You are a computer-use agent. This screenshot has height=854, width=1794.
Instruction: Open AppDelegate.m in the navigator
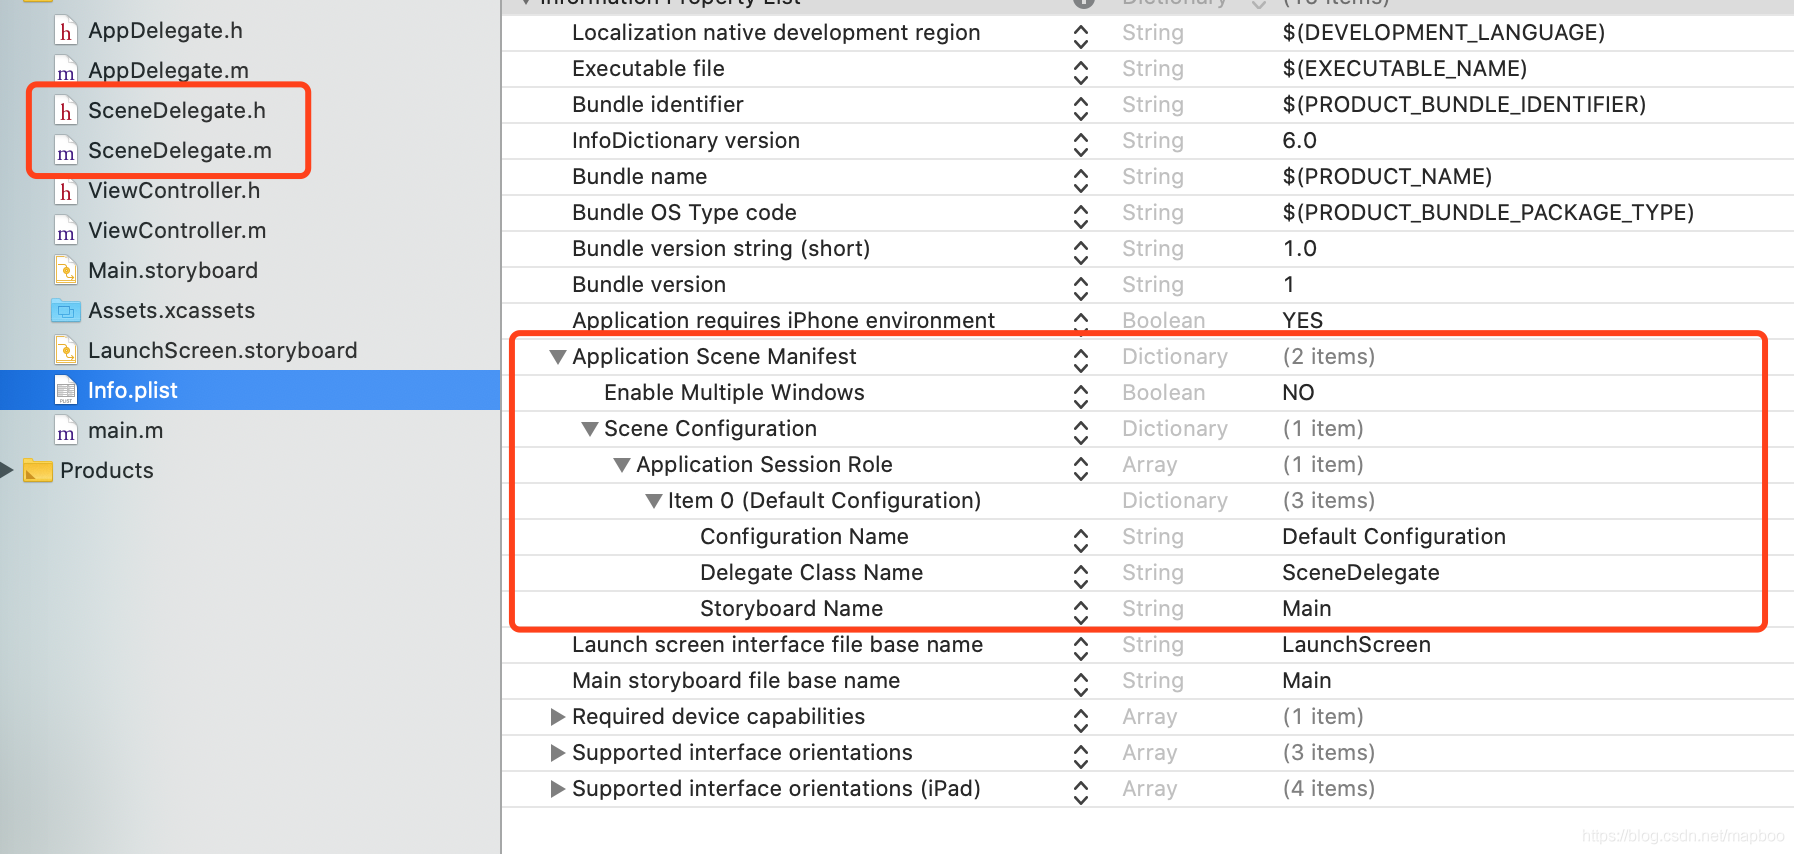coord(168,71)
